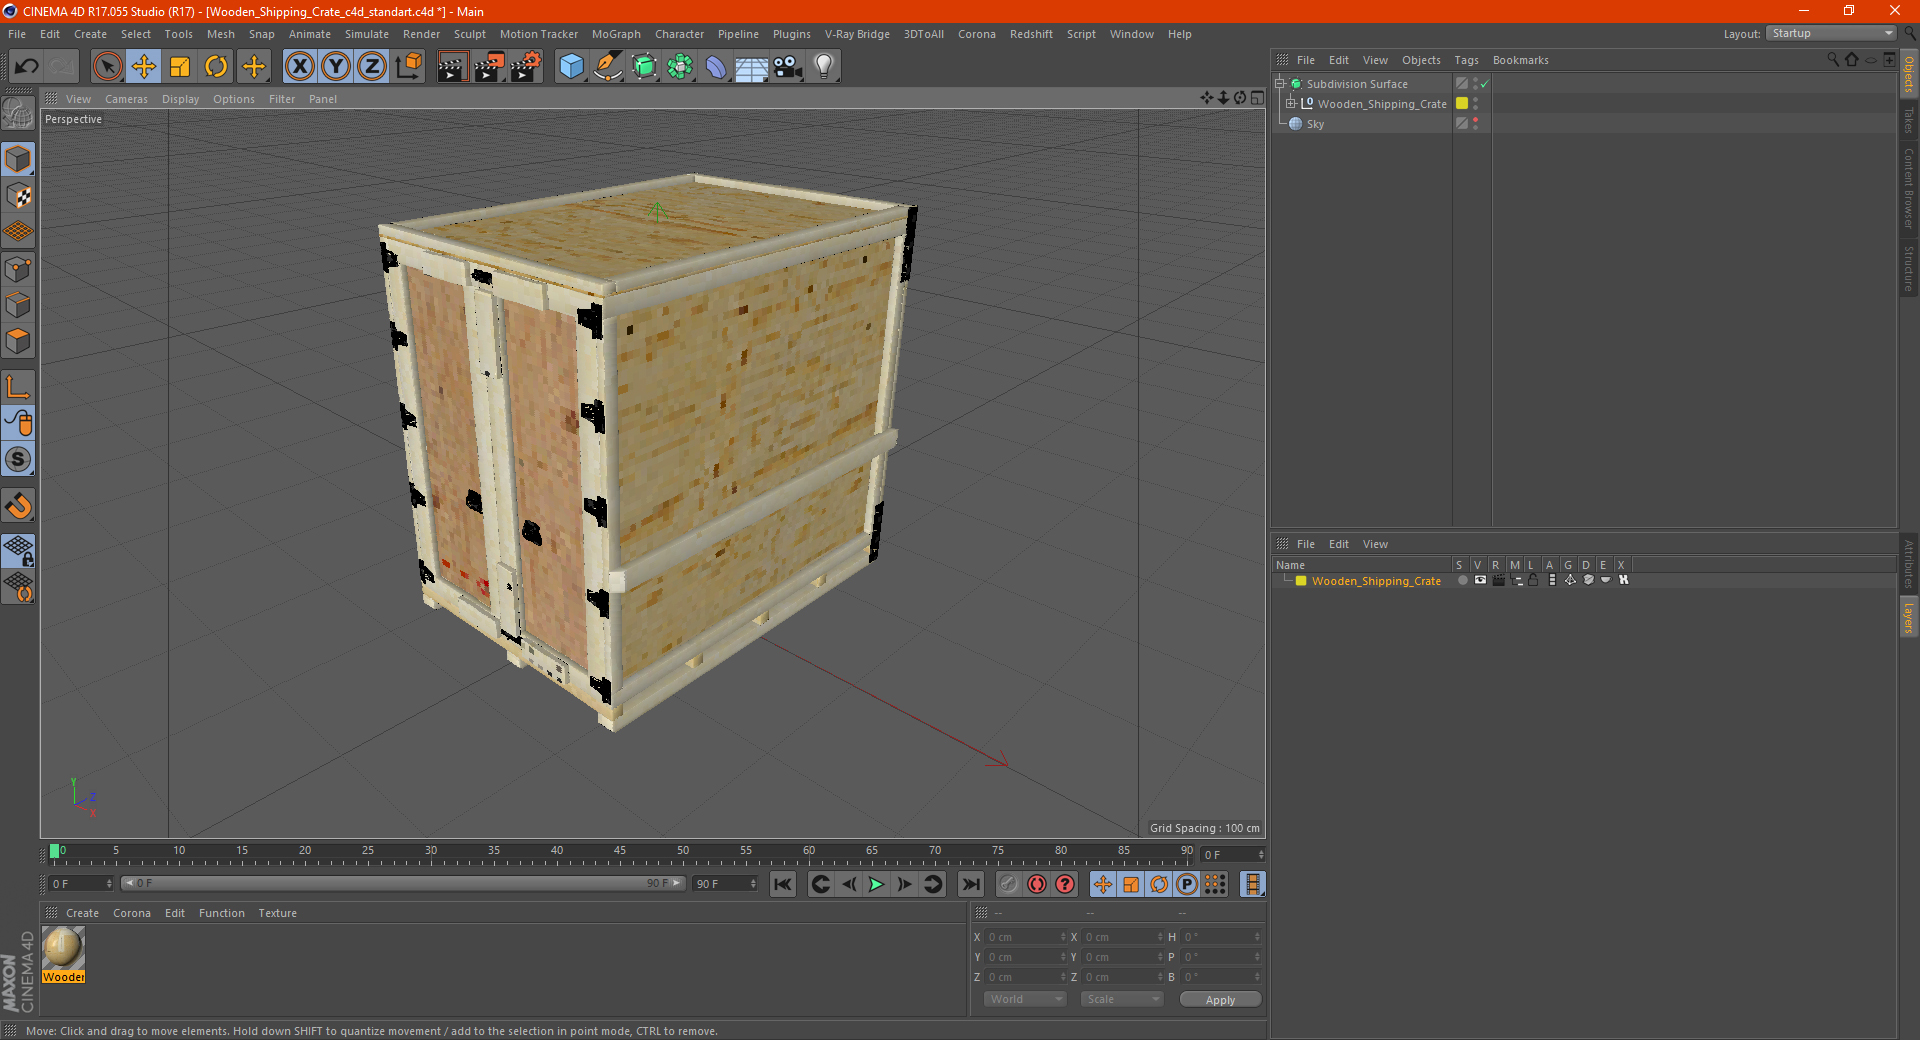Activate the Scale tool
1920x1040 pixels.
tap(180, 67)
